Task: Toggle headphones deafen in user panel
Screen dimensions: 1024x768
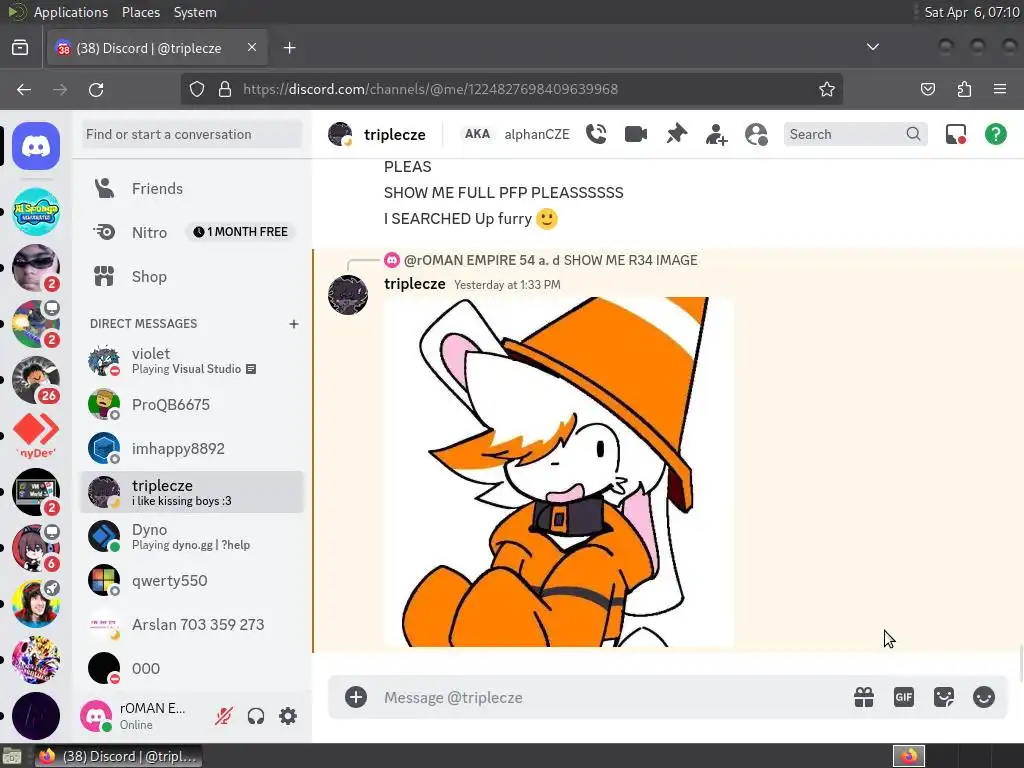Action: 256,716
